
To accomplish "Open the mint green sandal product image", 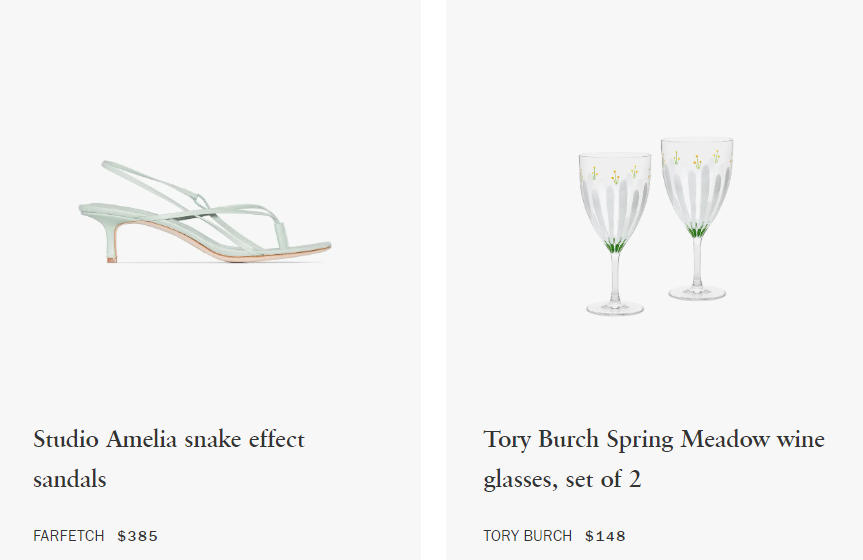I will tap(205, 211).
